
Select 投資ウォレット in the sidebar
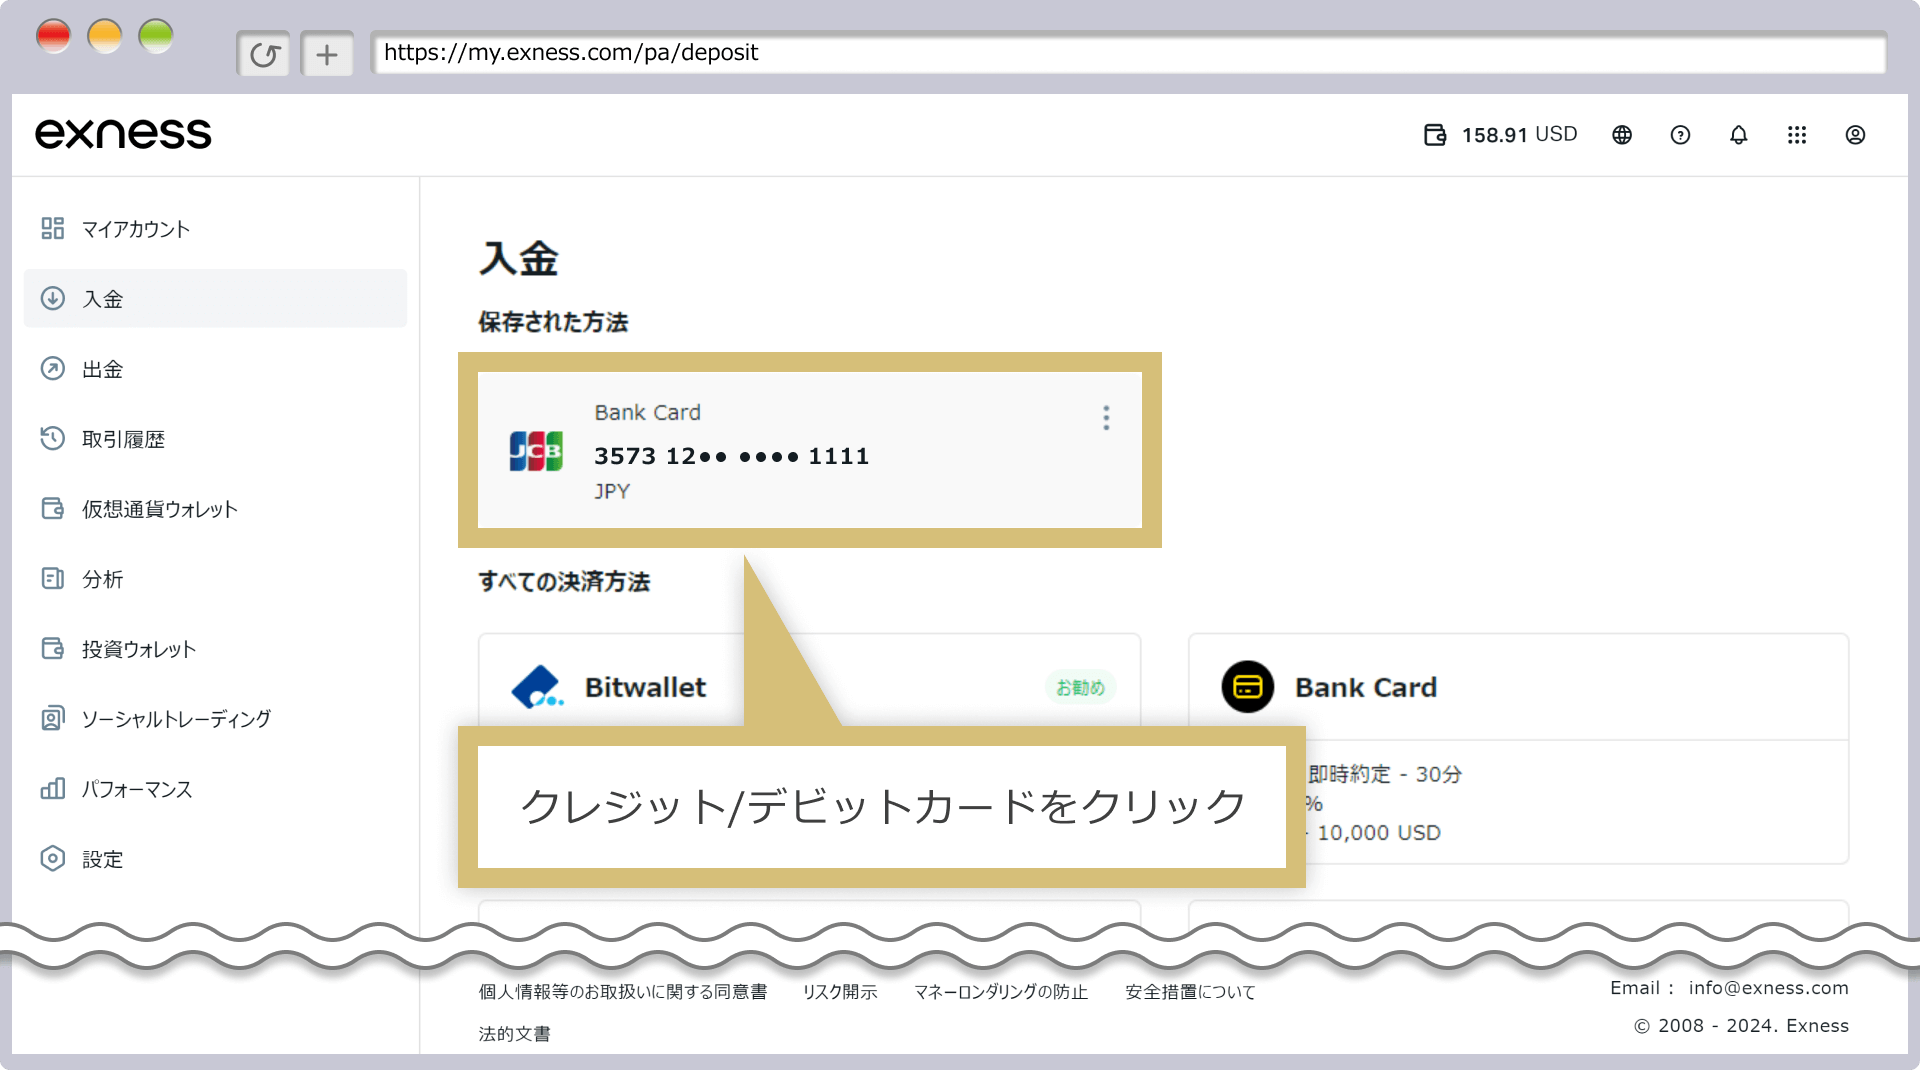coord(215,648)
